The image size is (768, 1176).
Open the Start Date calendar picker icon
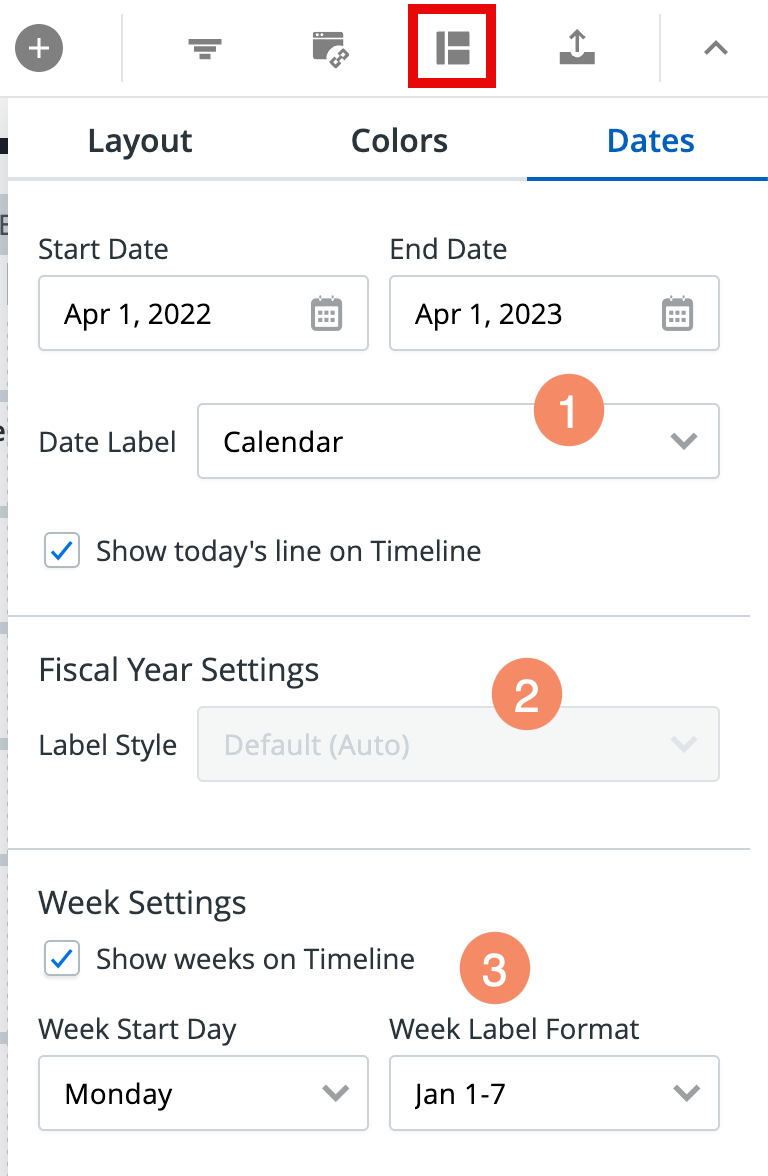[x=327, y=313]
